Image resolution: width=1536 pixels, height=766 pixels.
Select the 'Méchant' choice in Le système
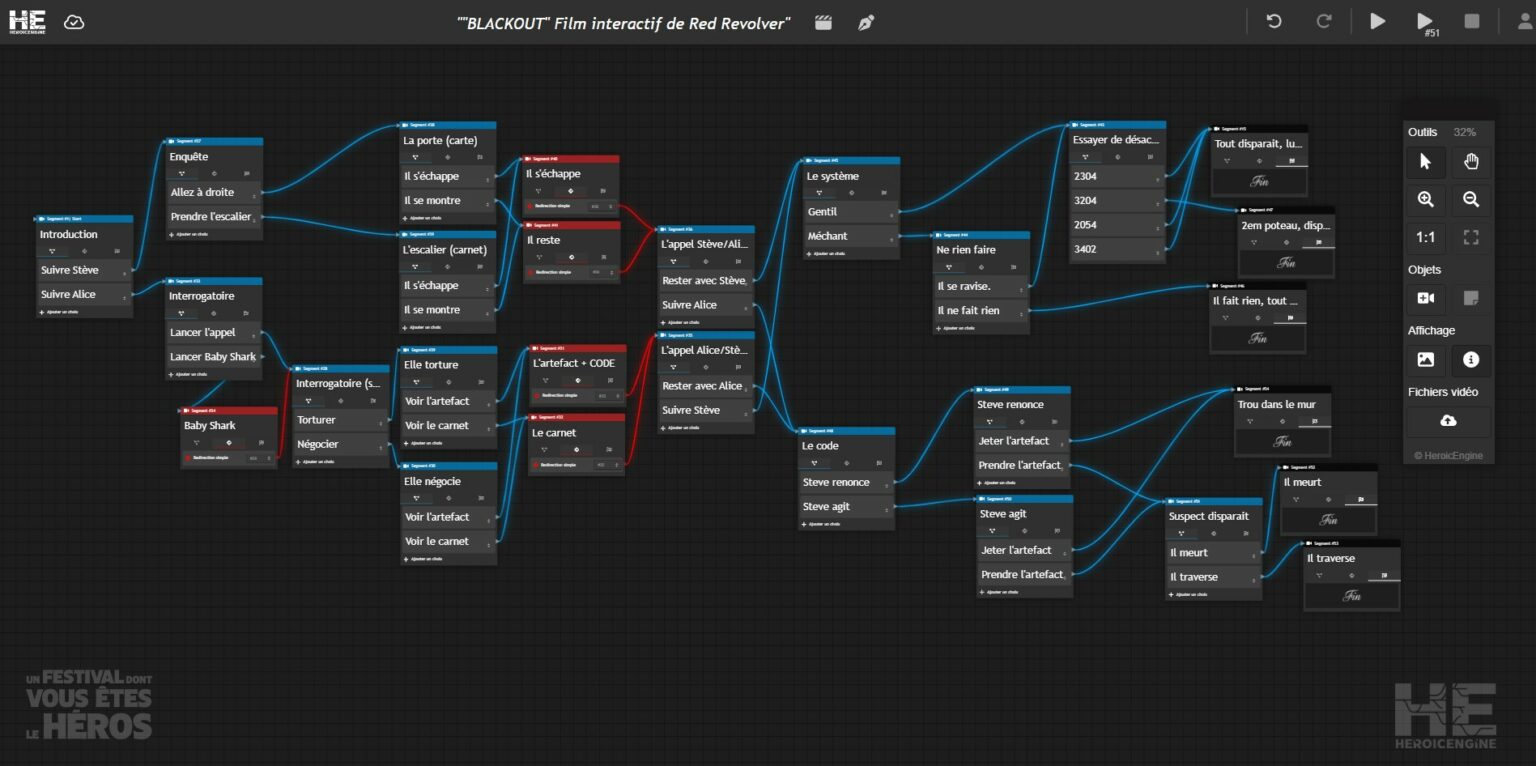[x=851, y=236]
